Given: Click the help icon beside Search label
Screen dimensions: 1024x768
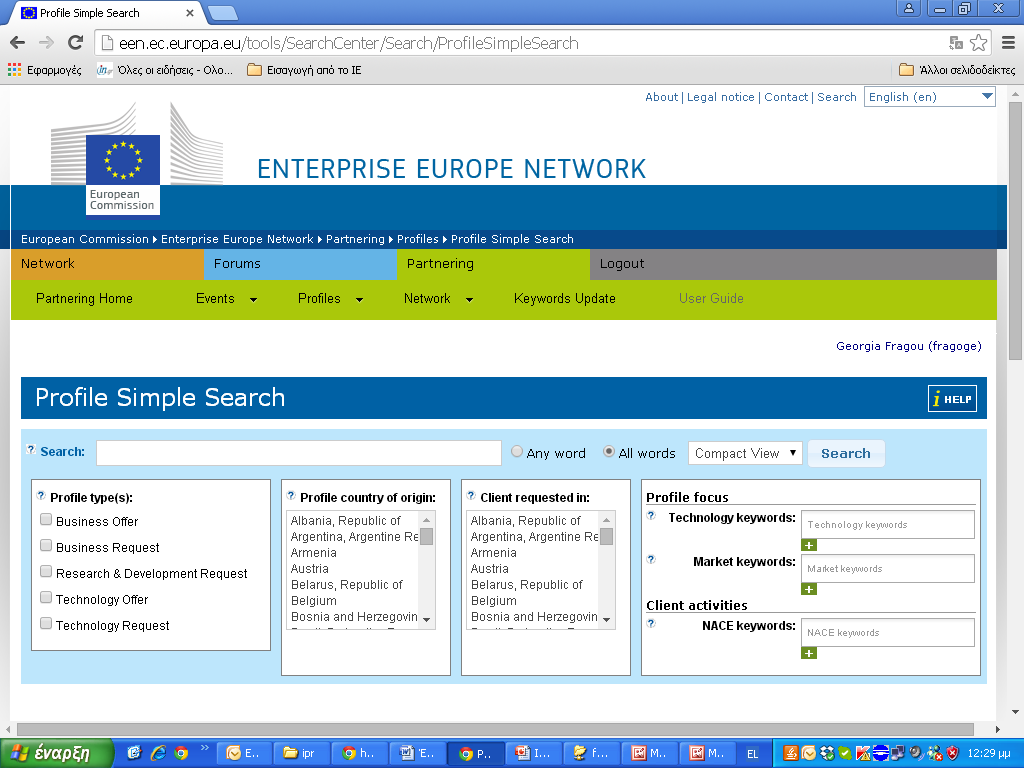Looking at the screenshot, I should click(31, 449).
